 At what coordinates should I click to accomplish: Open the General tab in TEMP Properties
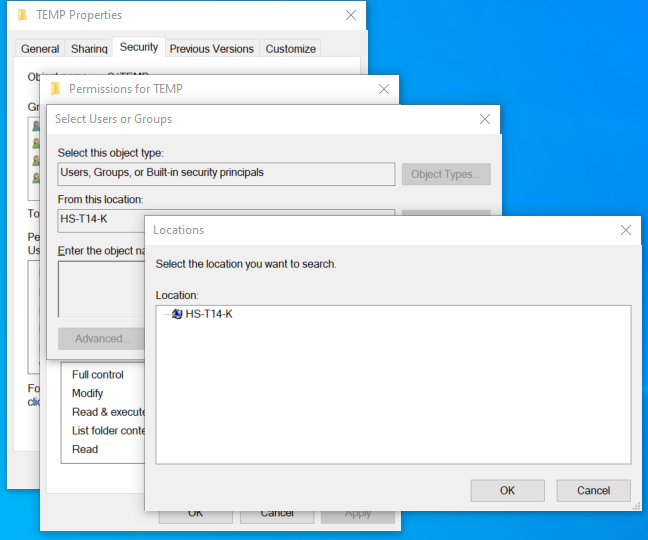pyautogui.click(x=40, y=49)
